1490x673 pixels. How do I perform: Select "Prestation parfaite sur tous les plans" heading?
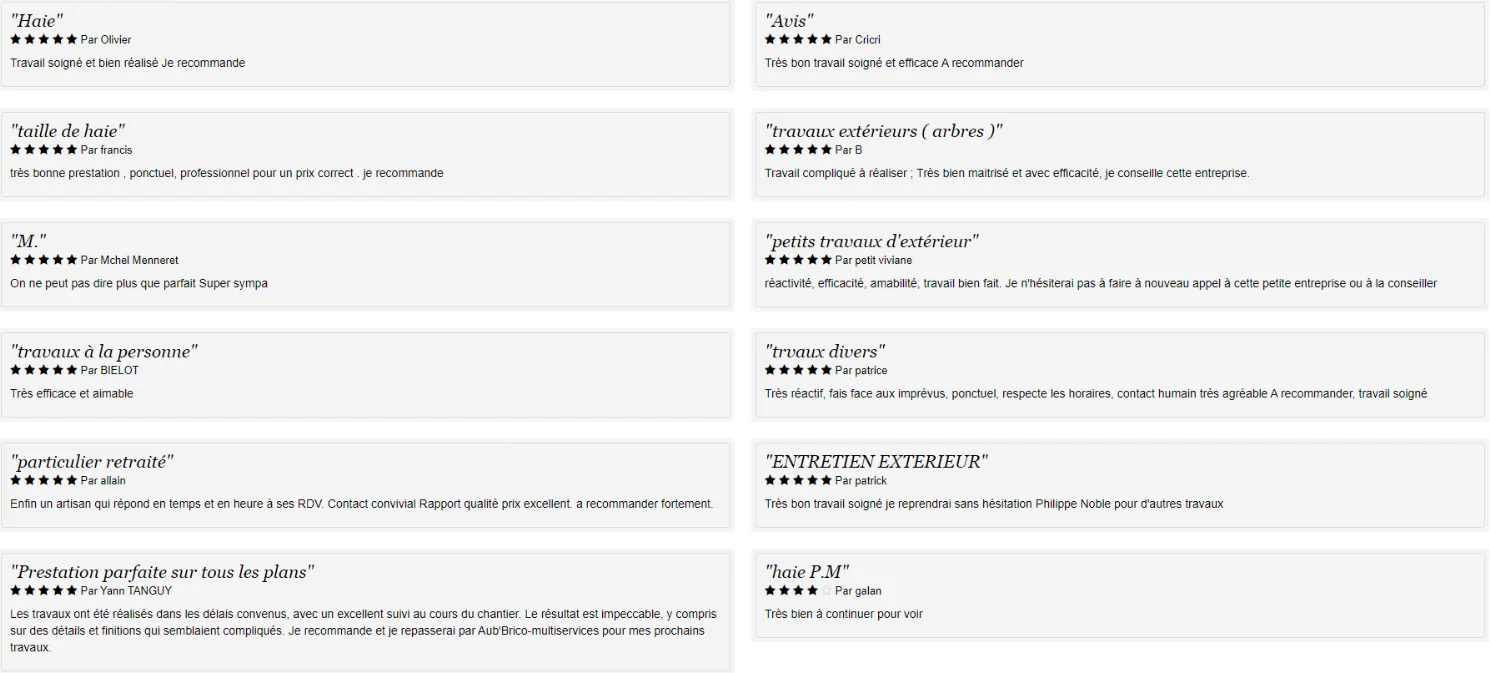163,572
